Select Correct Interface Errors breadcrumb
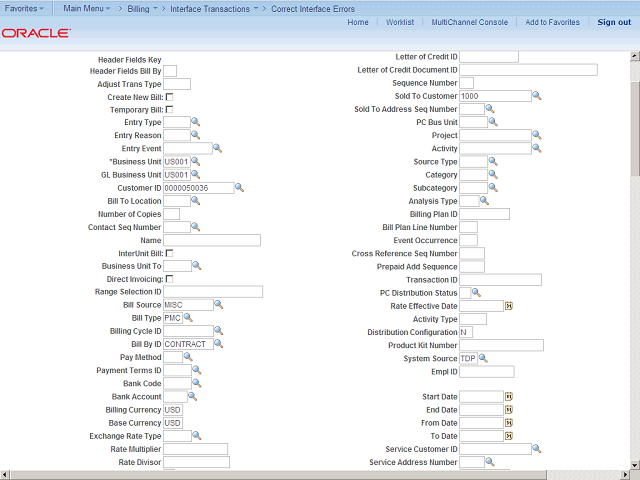 point(313,9)
